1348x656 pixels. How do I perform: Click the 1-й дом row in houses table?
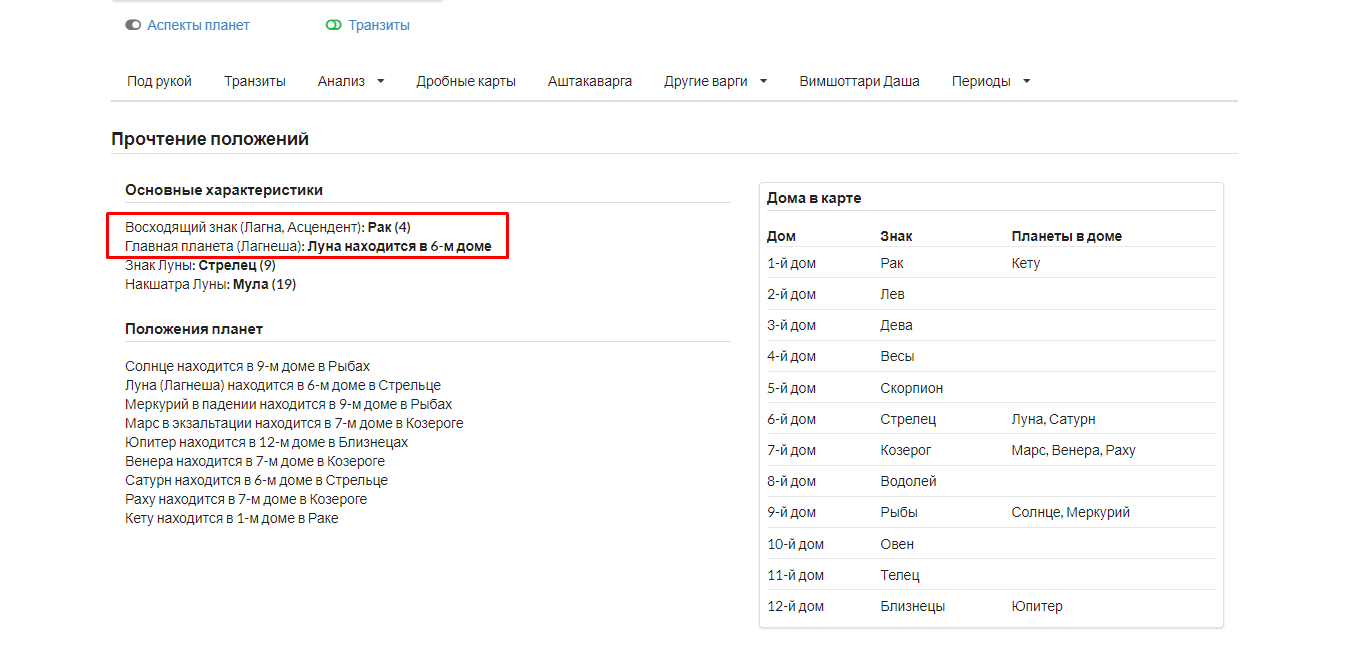pos(990,263)
